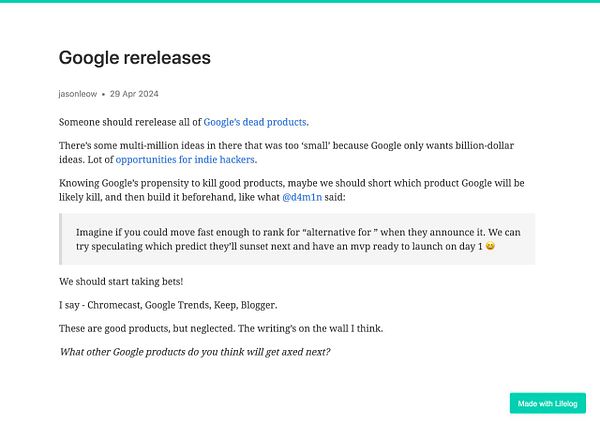
Task: Click the smiley emoji ending the quote
Action: point(489,247)
